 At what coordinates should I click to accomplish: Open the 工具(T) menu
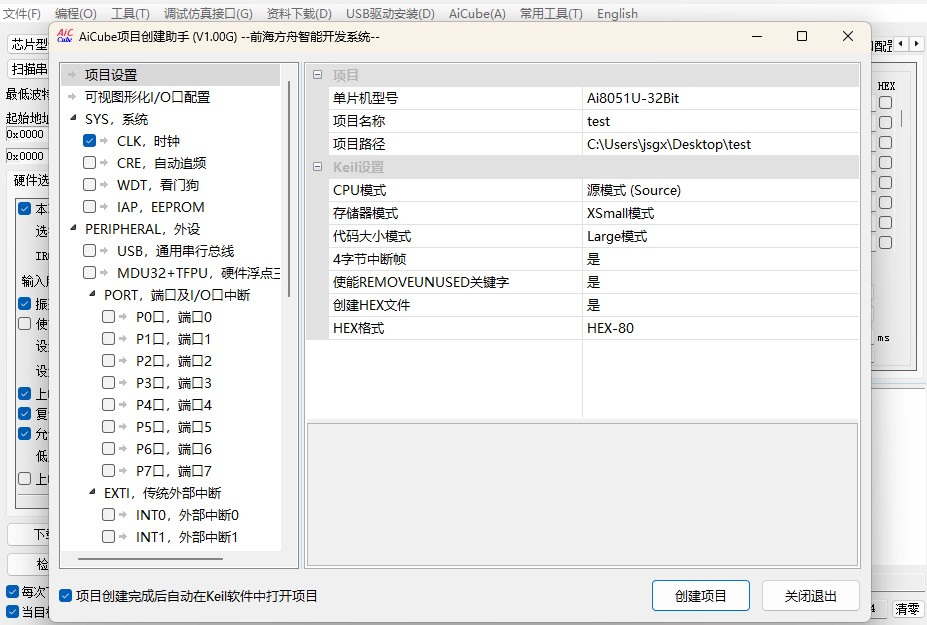pos(130,14)
